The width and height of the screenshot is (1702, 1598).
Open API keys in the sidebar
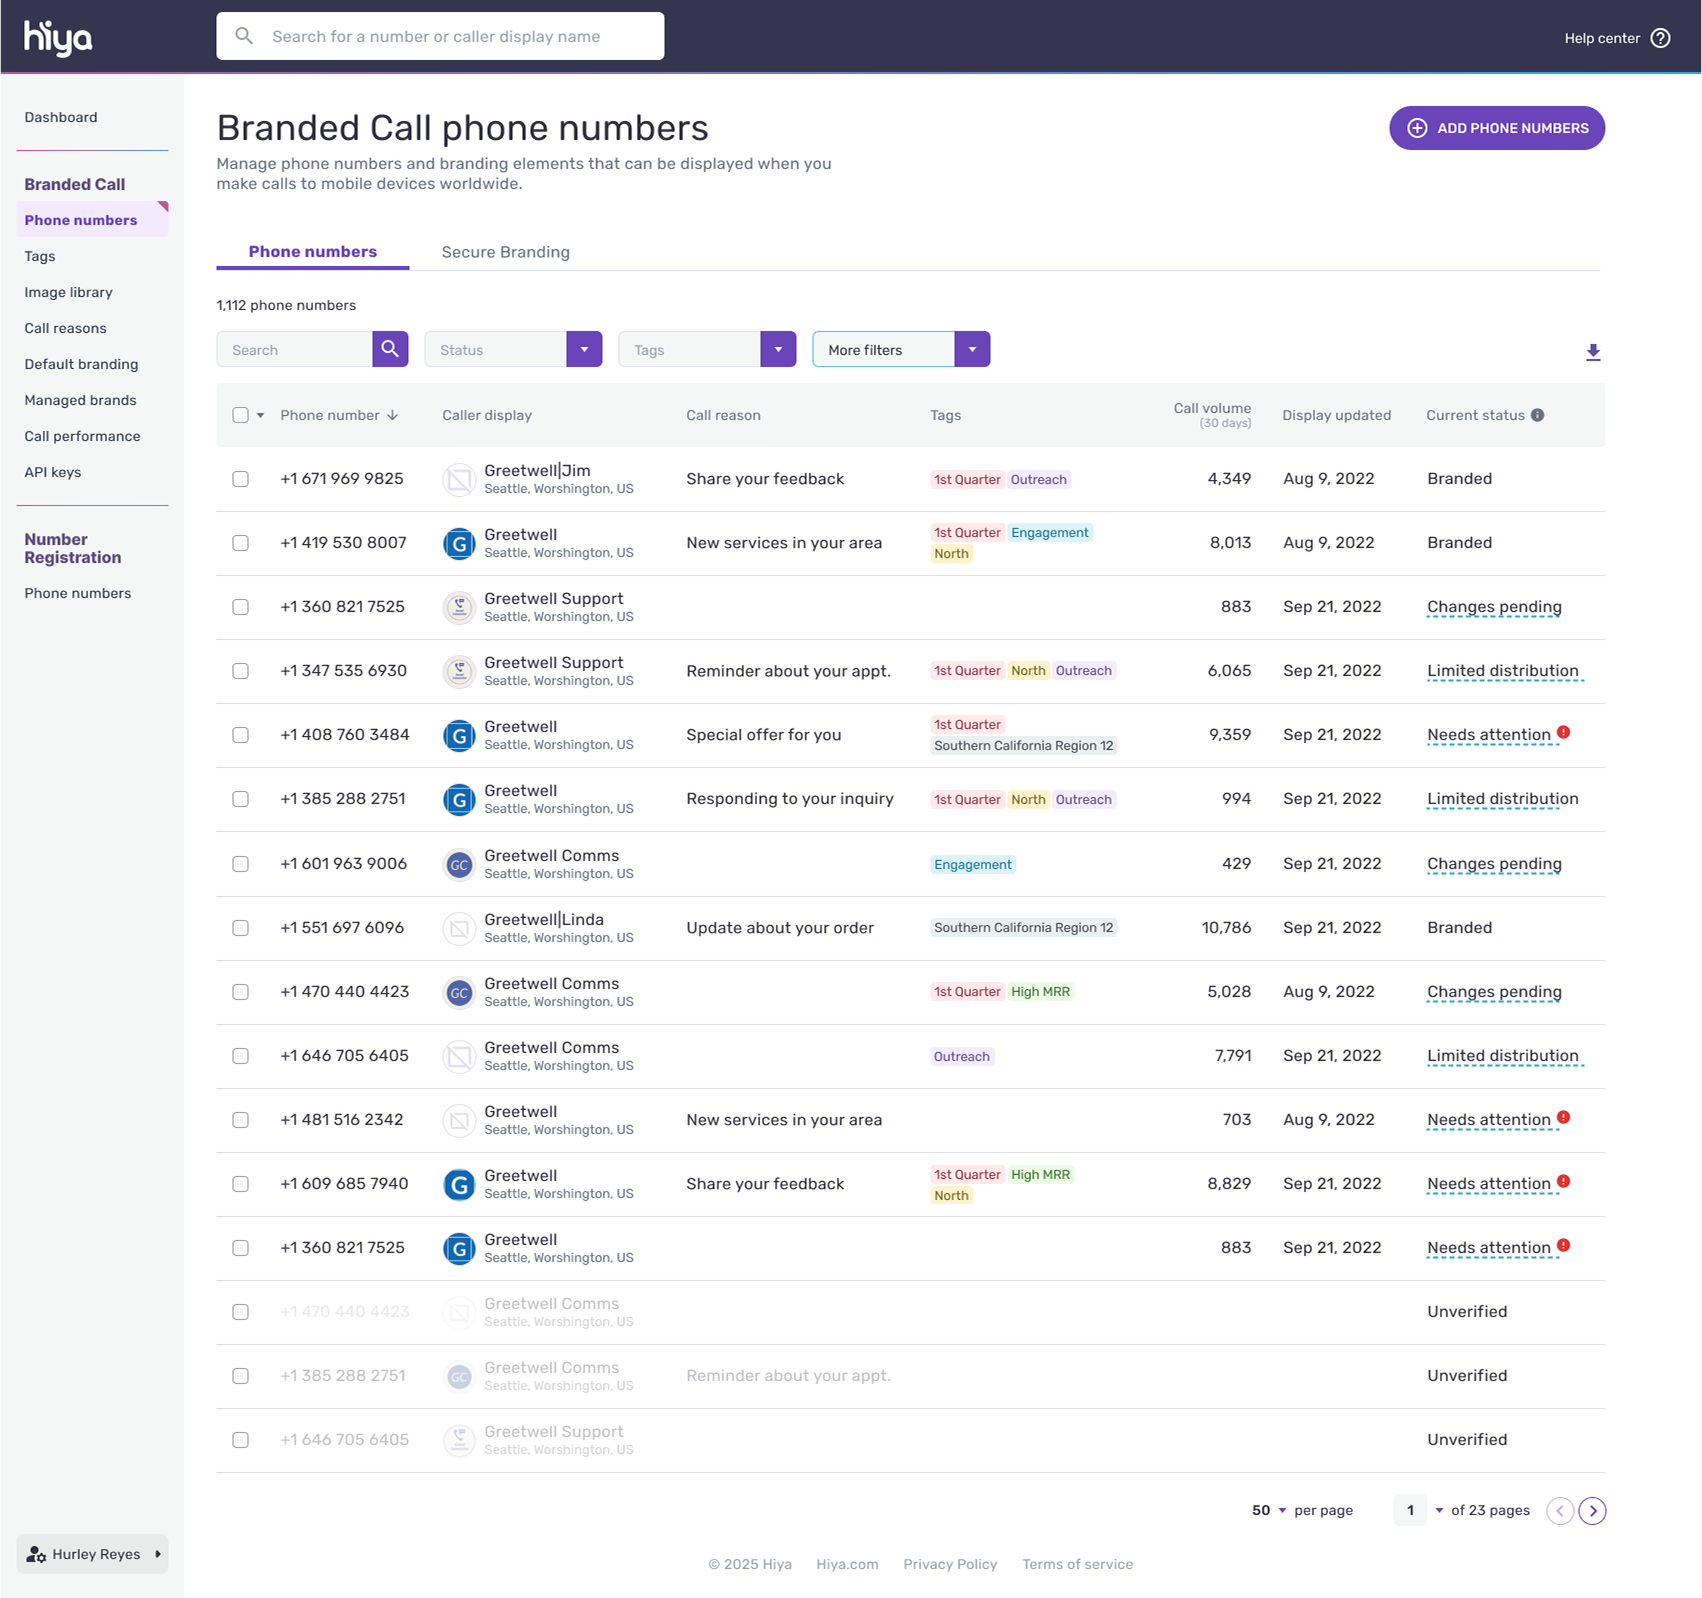tap(53, 472)
